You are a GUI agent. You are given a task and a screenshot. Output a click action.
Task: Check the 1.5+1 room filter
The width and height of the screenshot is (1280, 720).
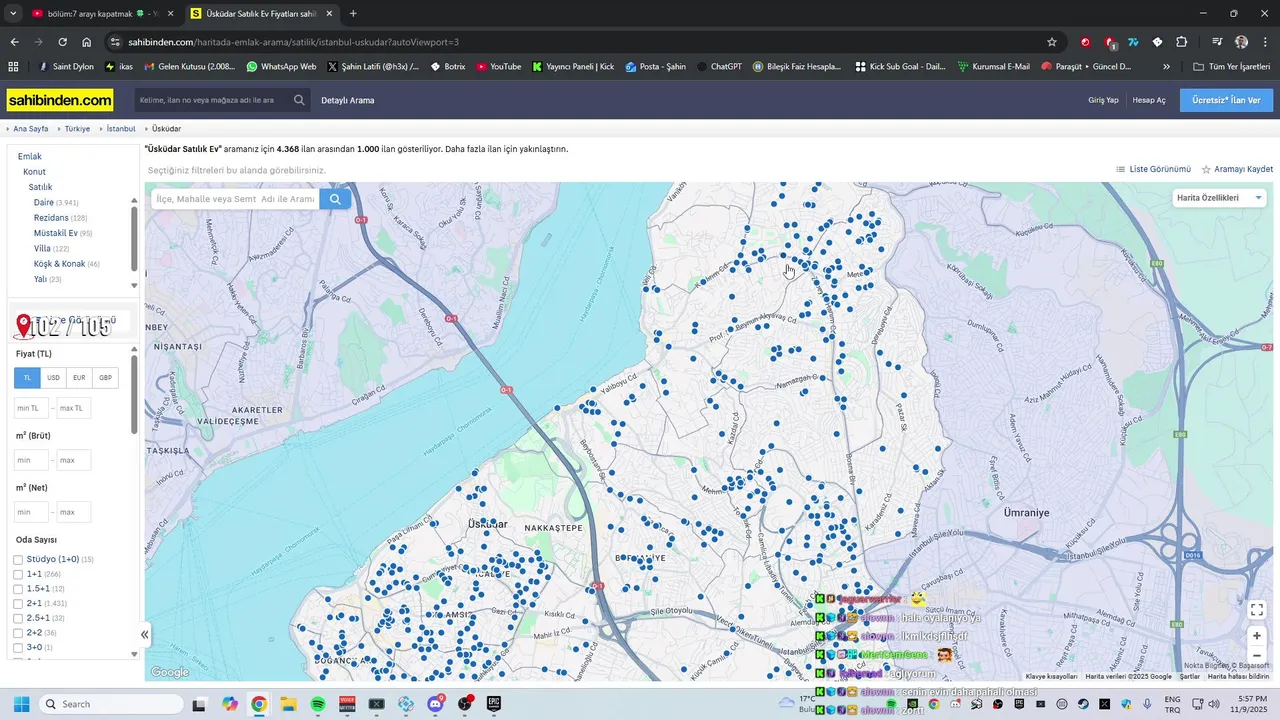coord(18,589)
